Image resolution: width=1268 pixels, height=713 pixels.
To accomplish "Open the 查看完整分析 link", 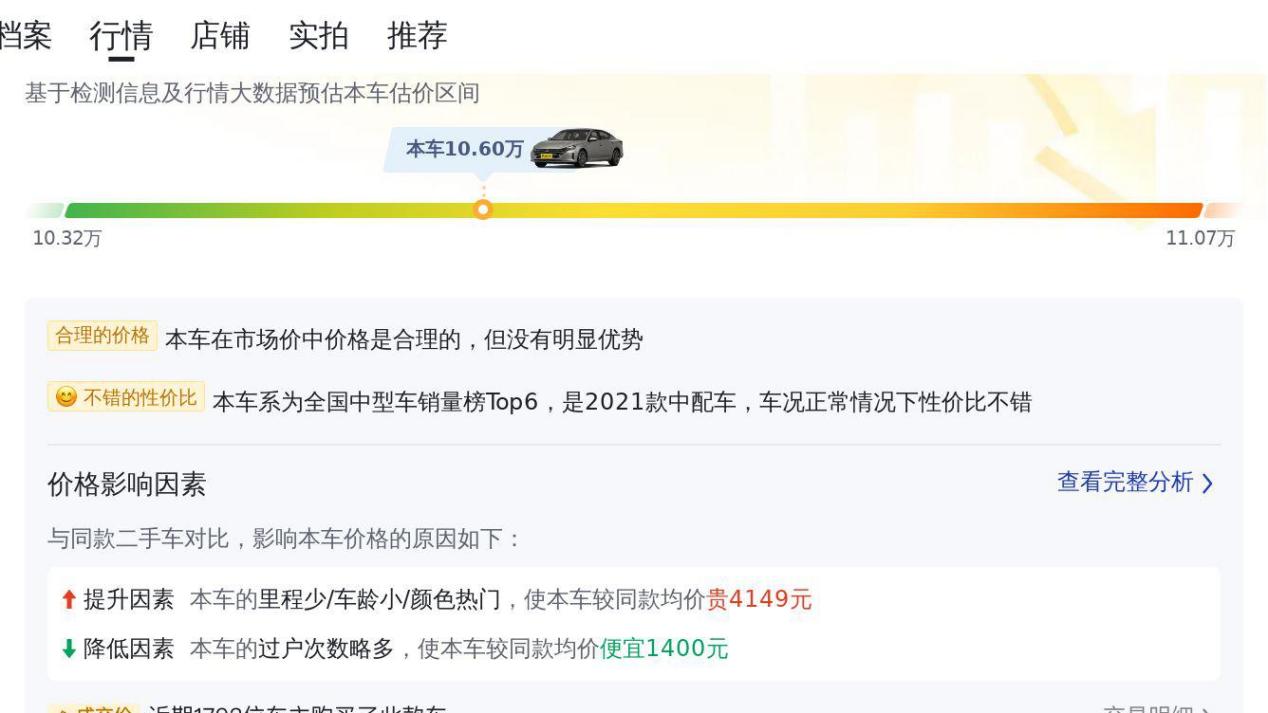I will point(1125,483).
